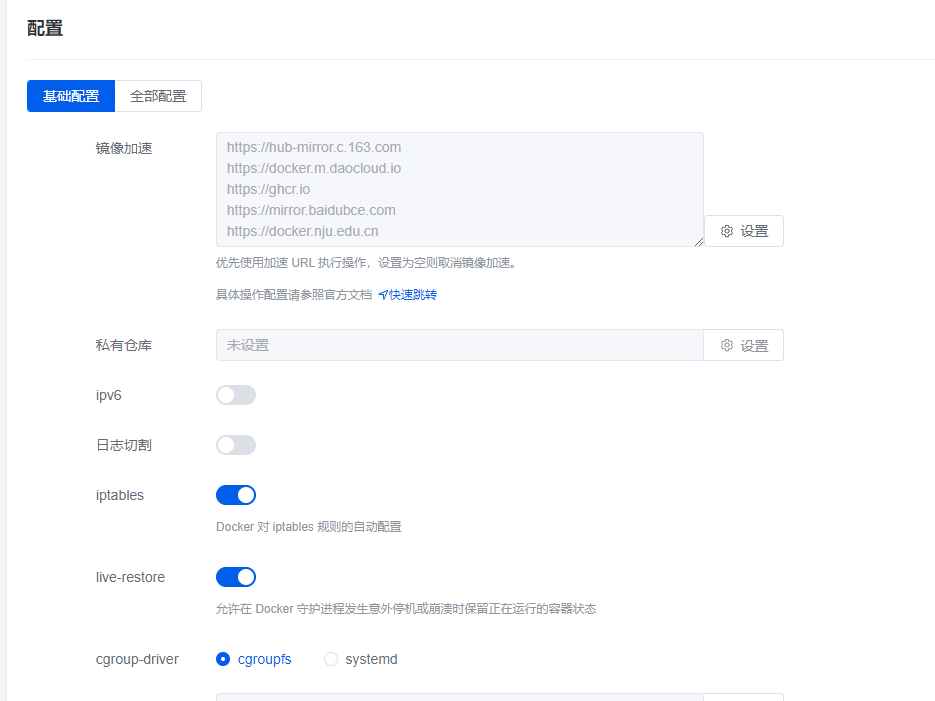935x701 pixels.
Task: Switch to the 基础配置 tab
Action: (71, 96)
